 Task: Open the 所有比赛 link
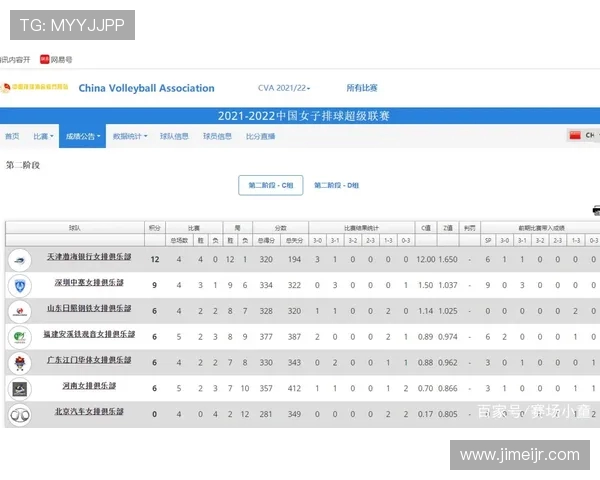pos(362,88)
